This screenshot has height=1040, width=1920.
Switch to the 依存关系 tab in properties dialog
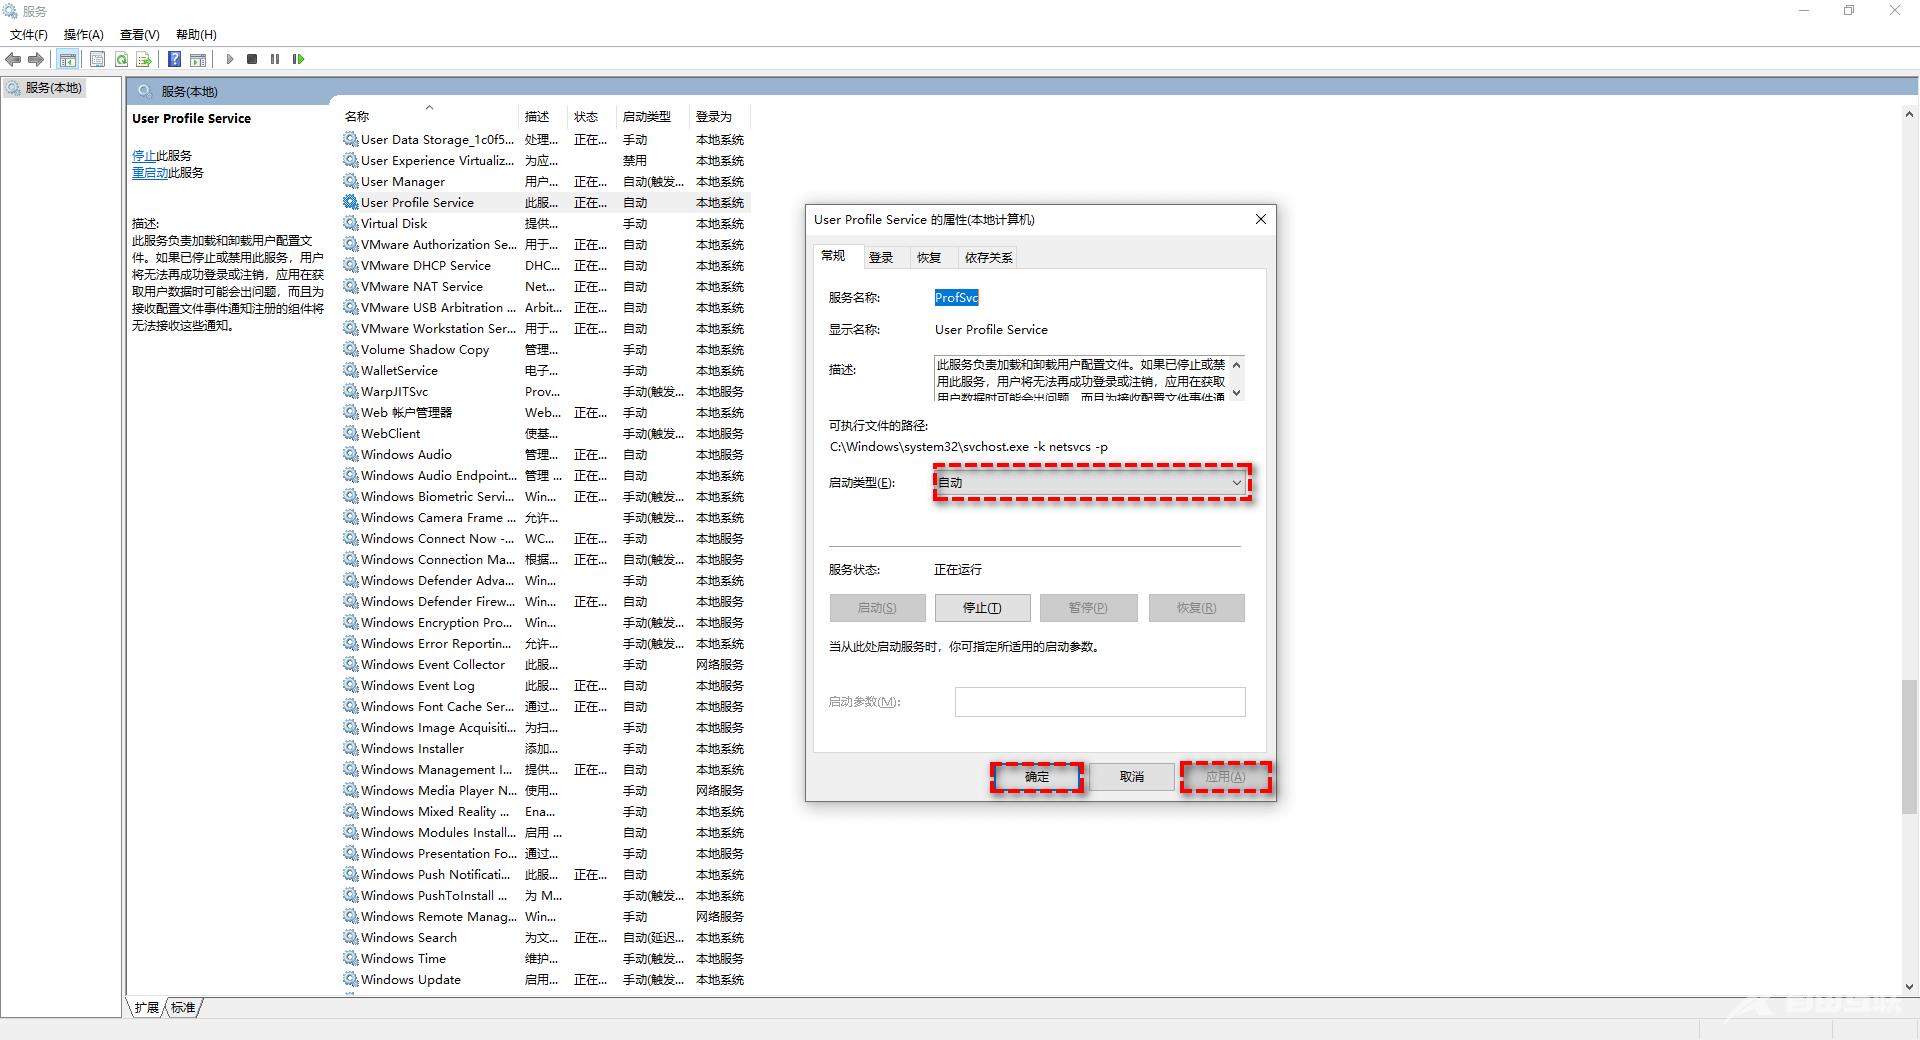988,258
